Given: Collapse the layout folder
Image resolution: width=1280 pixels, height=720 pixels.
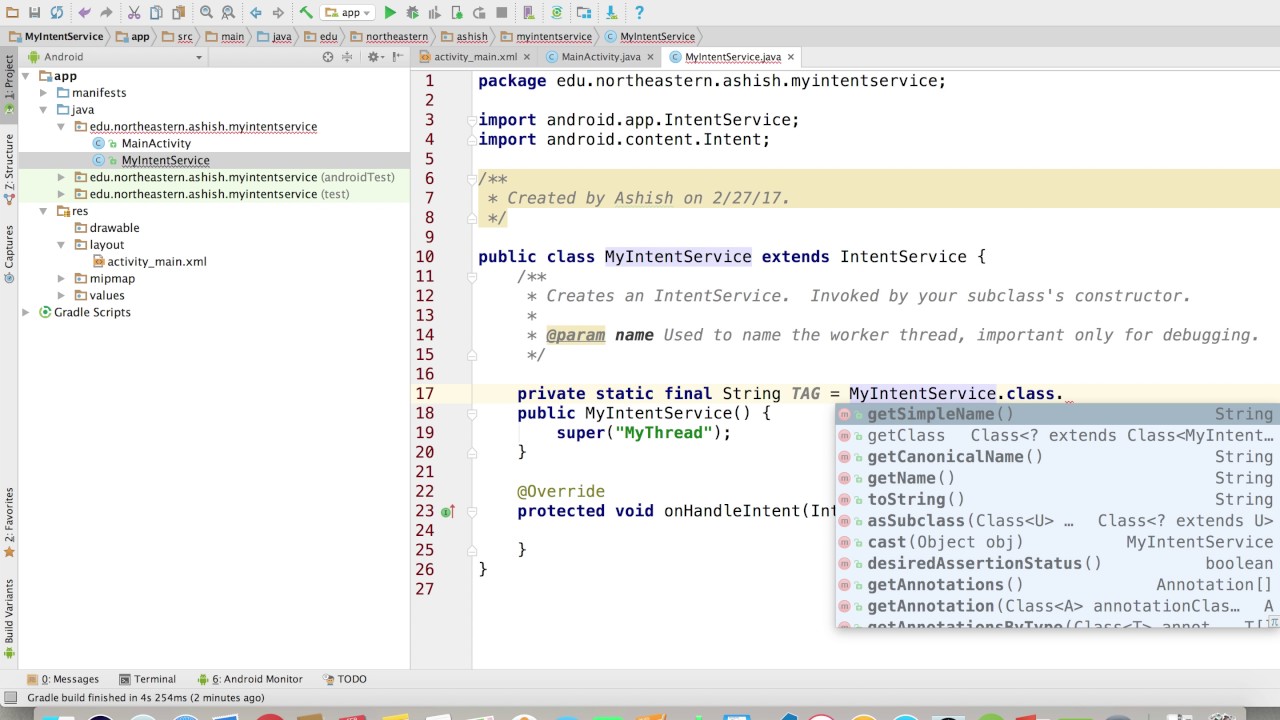Looking at the screenshot, I should pyautogui.click(x=62, y=245).
